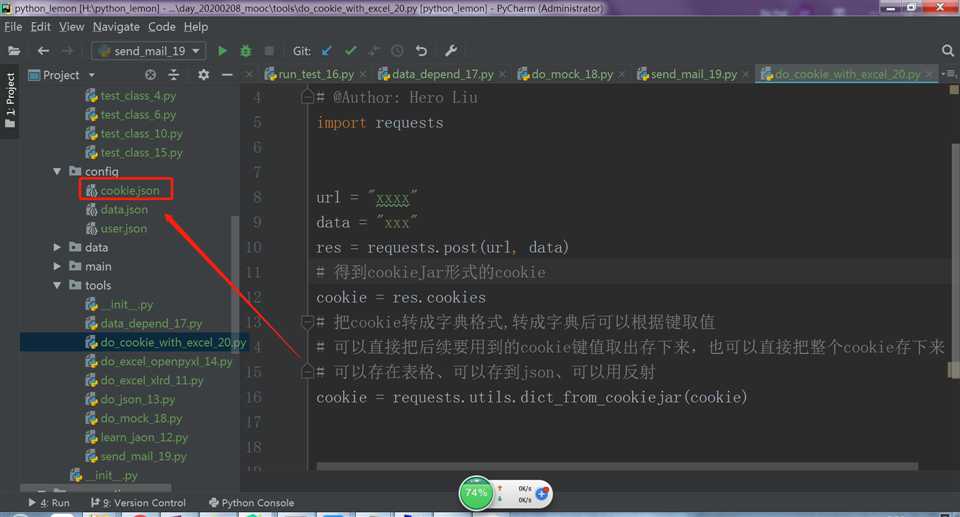Click line 16 dict_from_cookiejar code

(x=531, y=398)
